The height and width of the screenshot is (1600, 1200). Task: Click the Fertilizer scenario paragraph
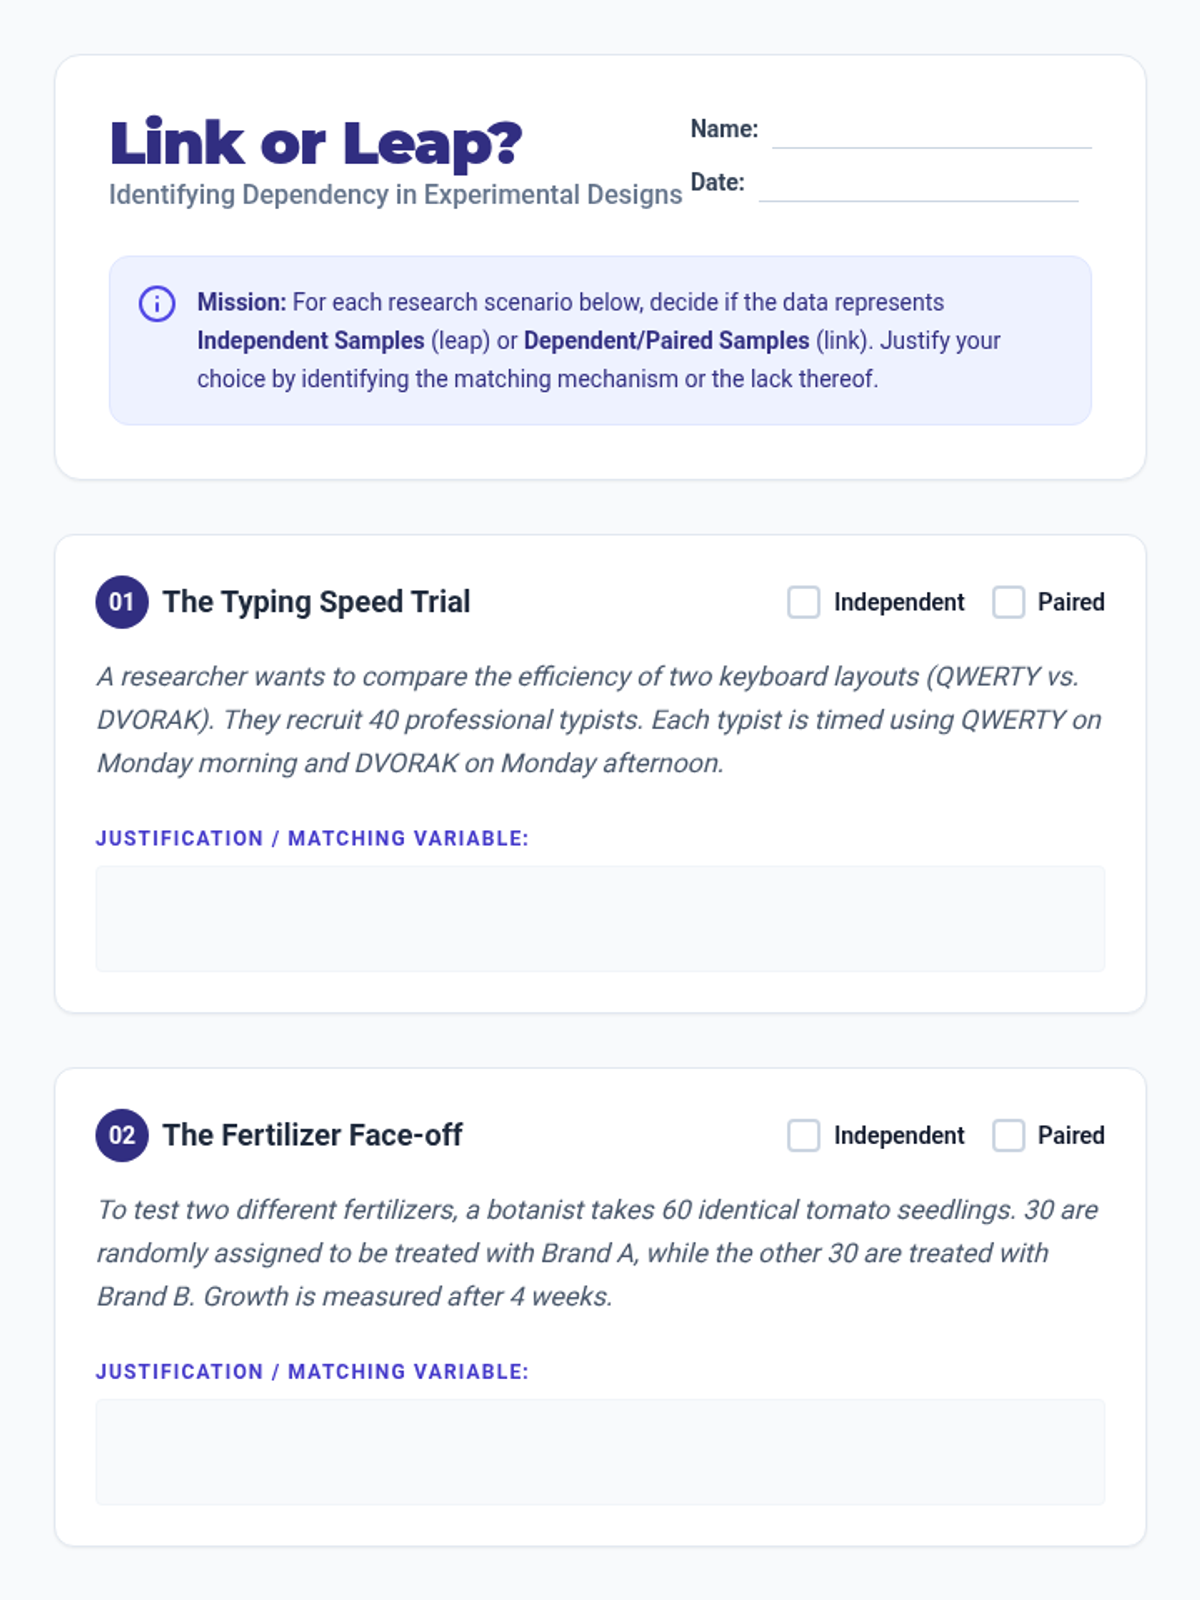coord(600,1253)
